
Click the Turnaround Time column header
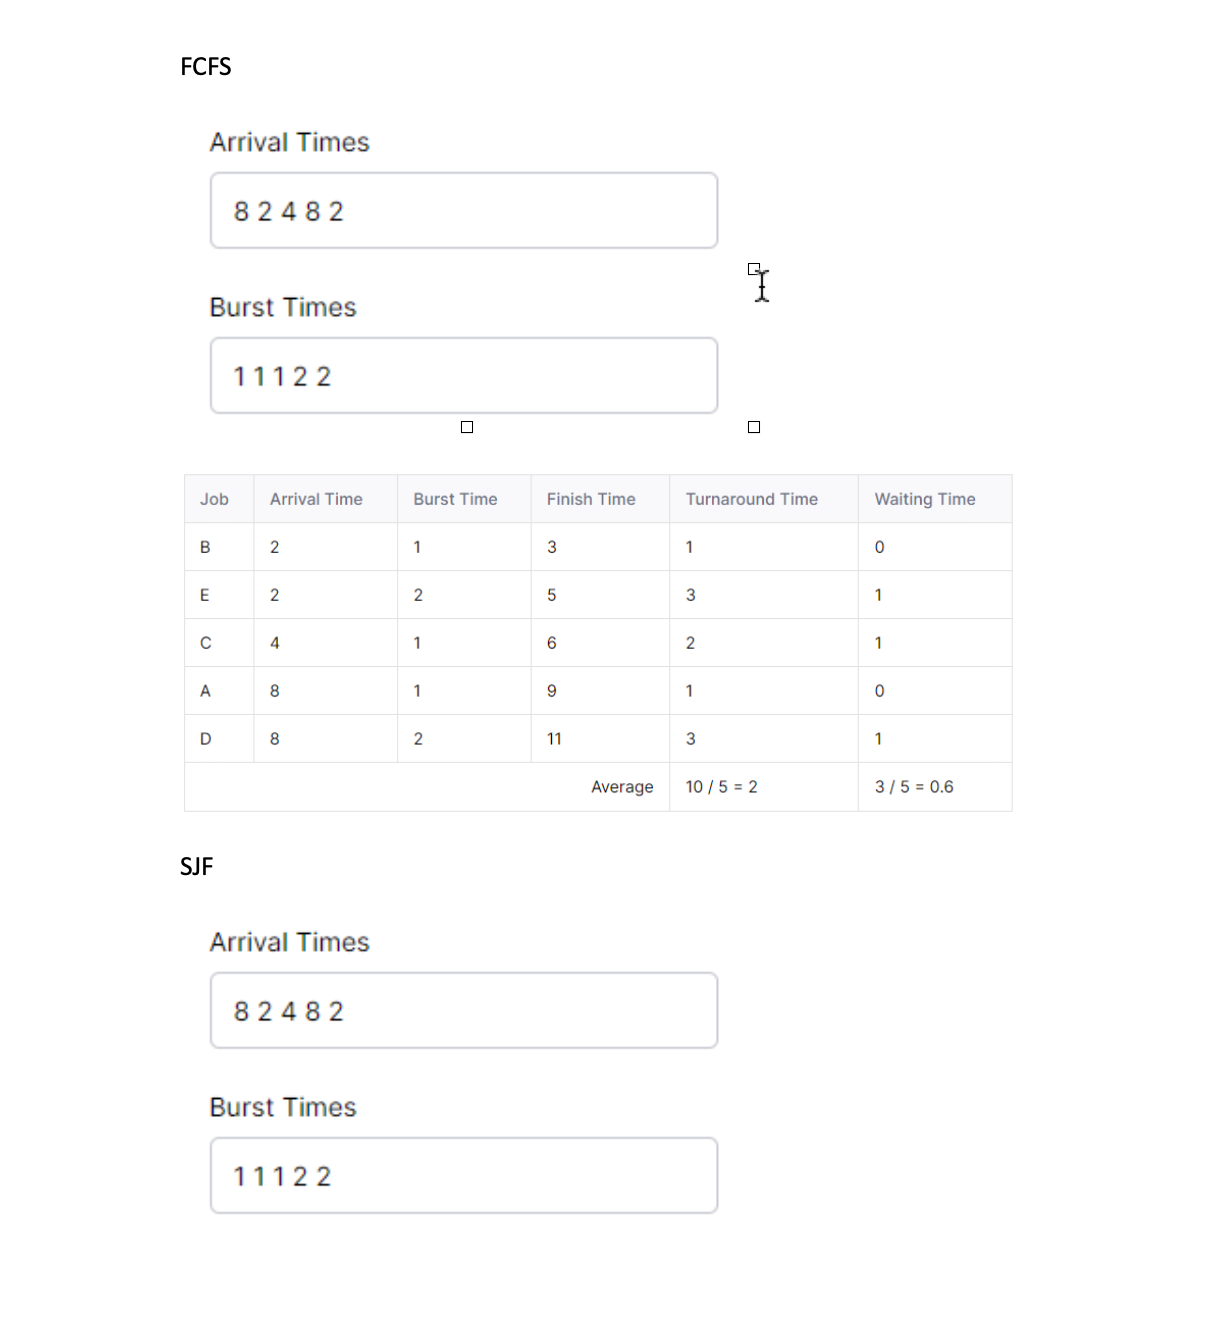[x=751, y=499]
